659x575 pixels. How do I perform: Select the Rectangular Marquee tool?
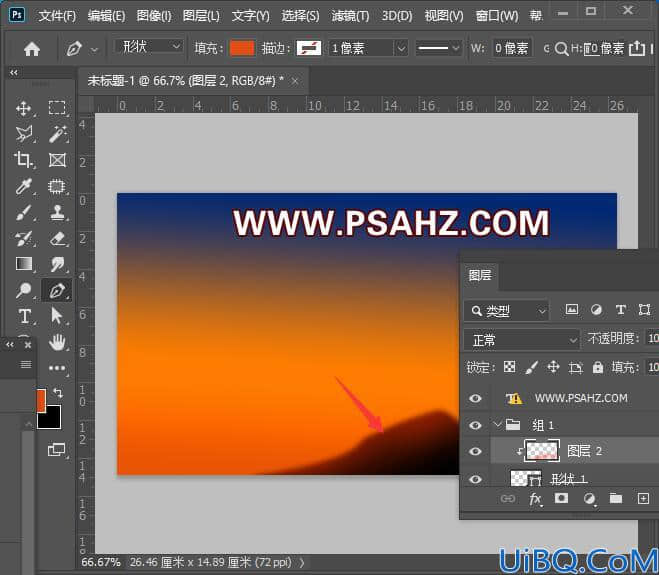[57, 108]
